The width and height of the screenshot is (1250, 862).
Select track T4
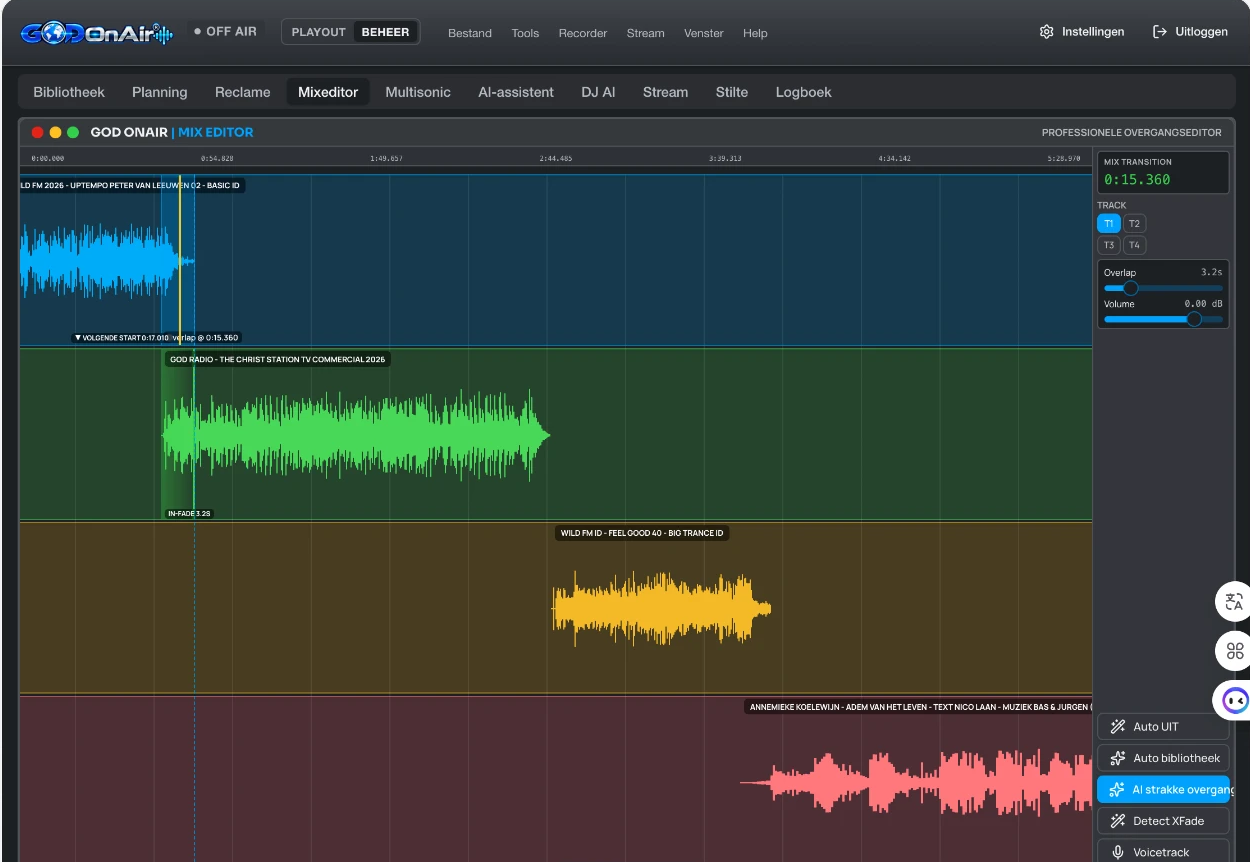click(1134, 245)
